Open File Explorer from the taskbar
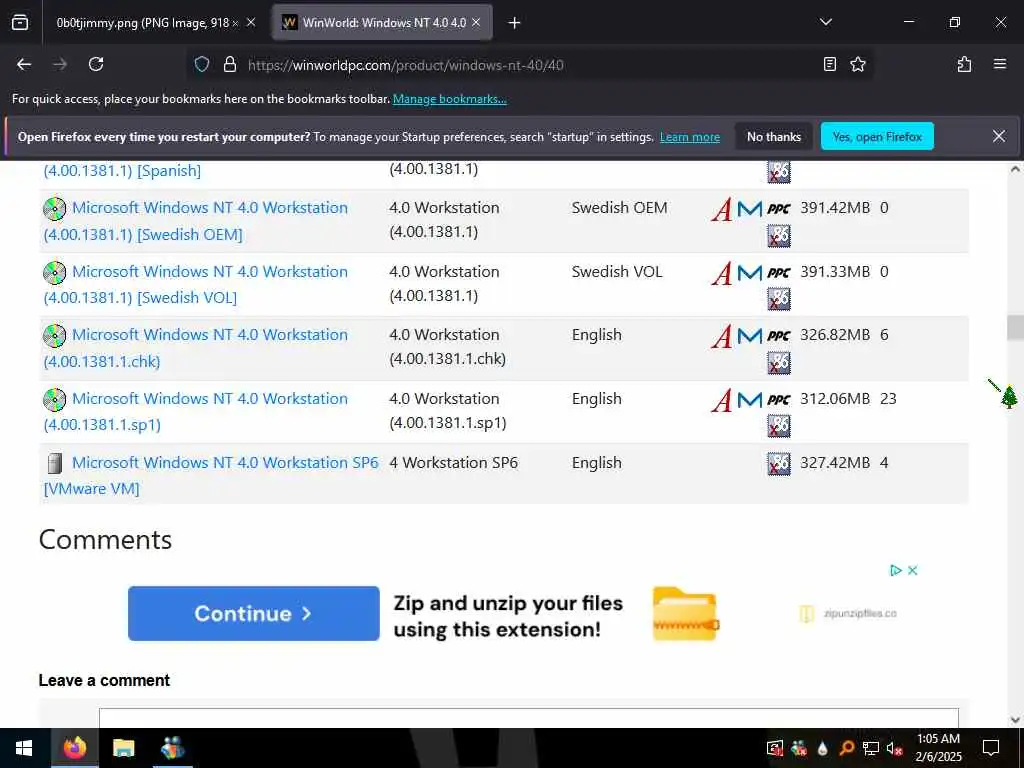This screenshot has height=768, width=1024. click(x=123, y=748)
